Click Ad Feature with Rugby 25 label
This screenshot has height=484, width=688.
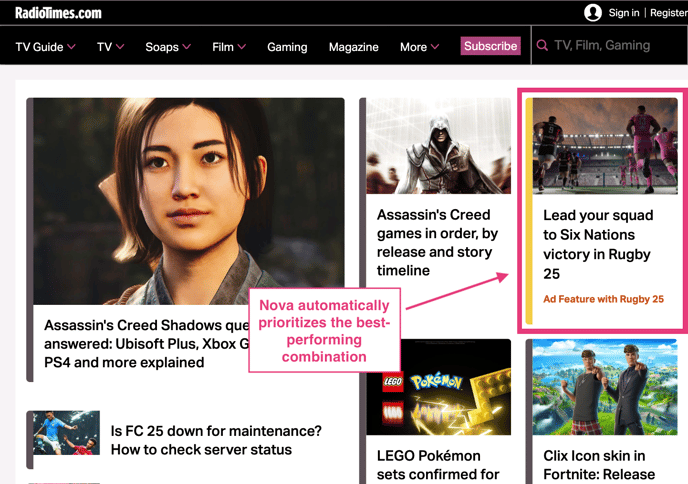point(603,299)
